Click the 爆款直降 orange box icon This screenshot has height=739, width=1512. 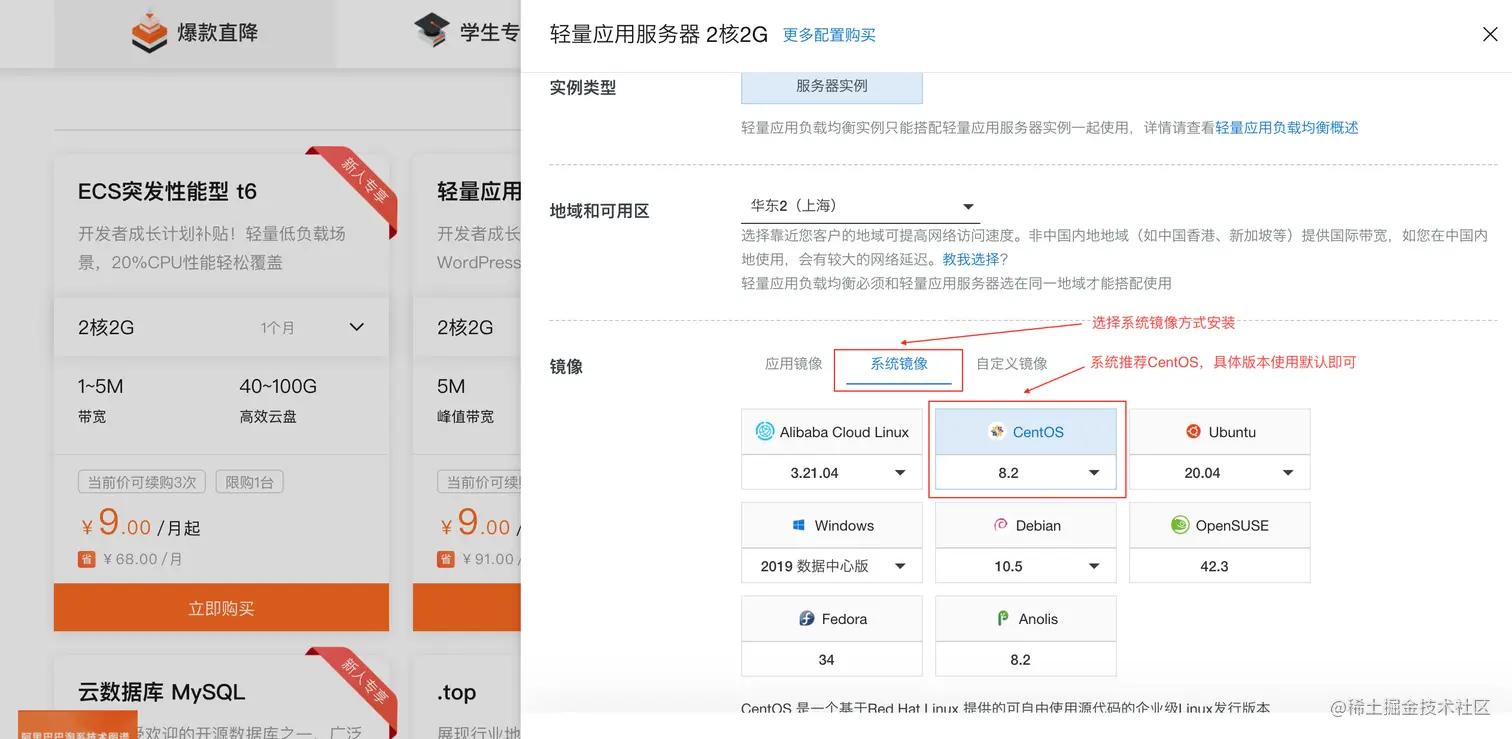[x=150, y=32]
